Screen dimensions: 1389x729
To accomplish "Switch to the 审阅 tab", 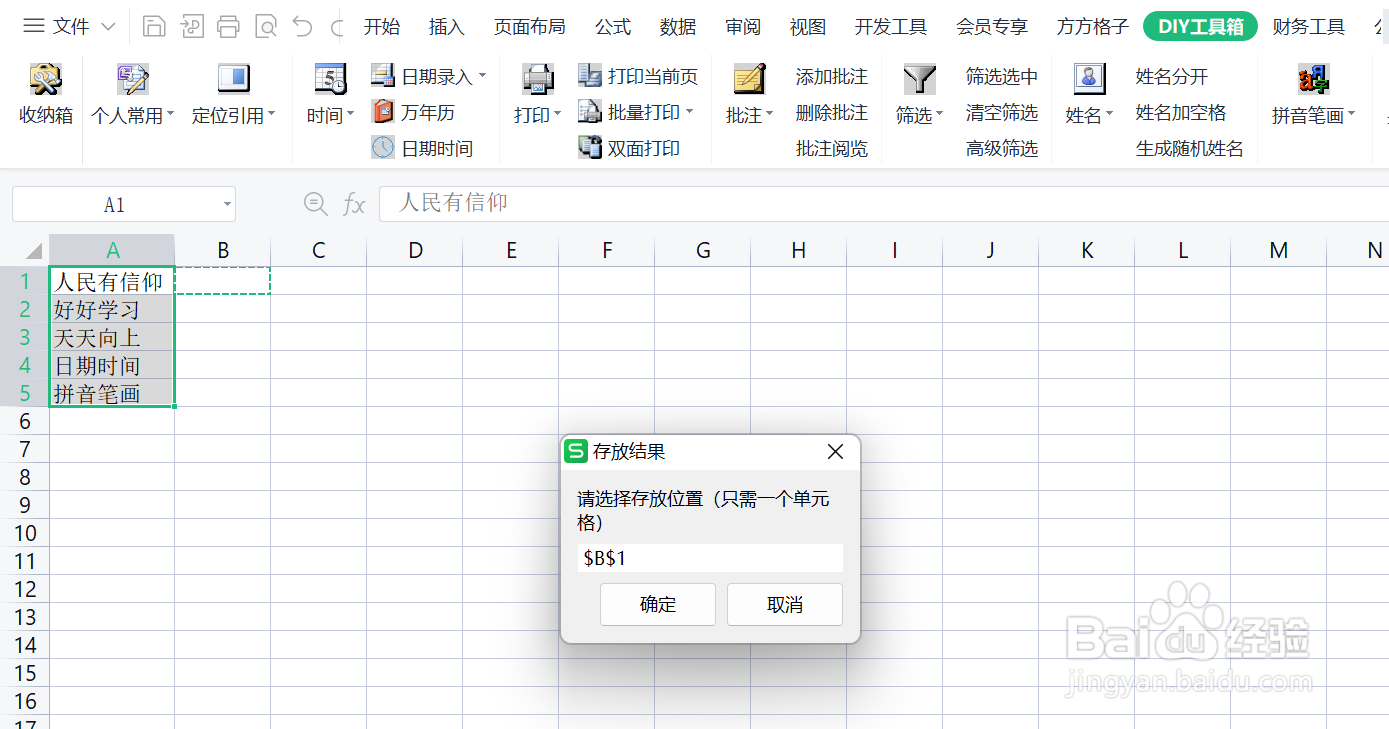I will coord(743,27).
